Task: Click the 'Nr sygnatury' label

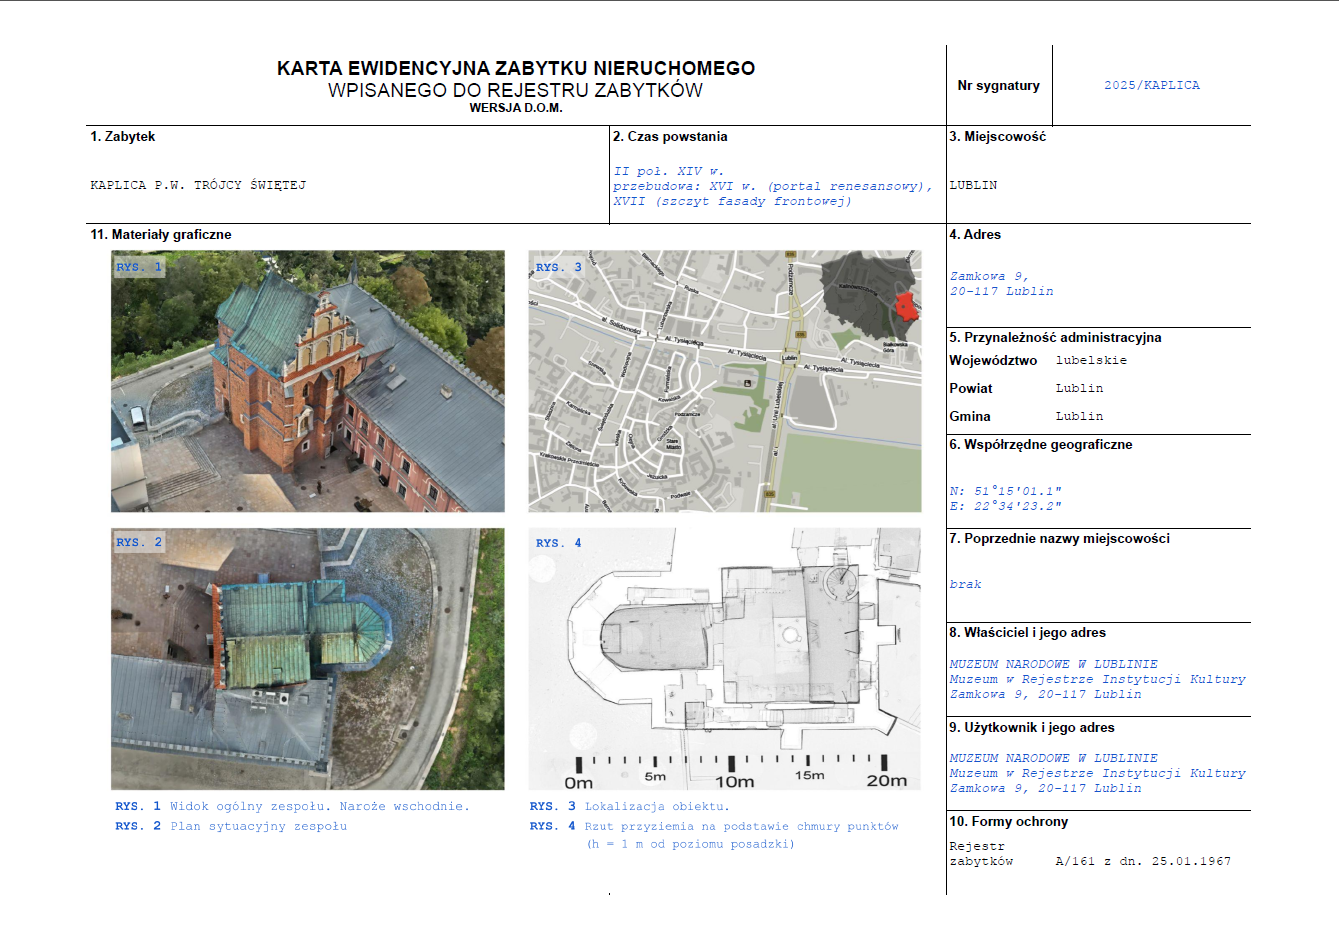Action: click(998, 86)
